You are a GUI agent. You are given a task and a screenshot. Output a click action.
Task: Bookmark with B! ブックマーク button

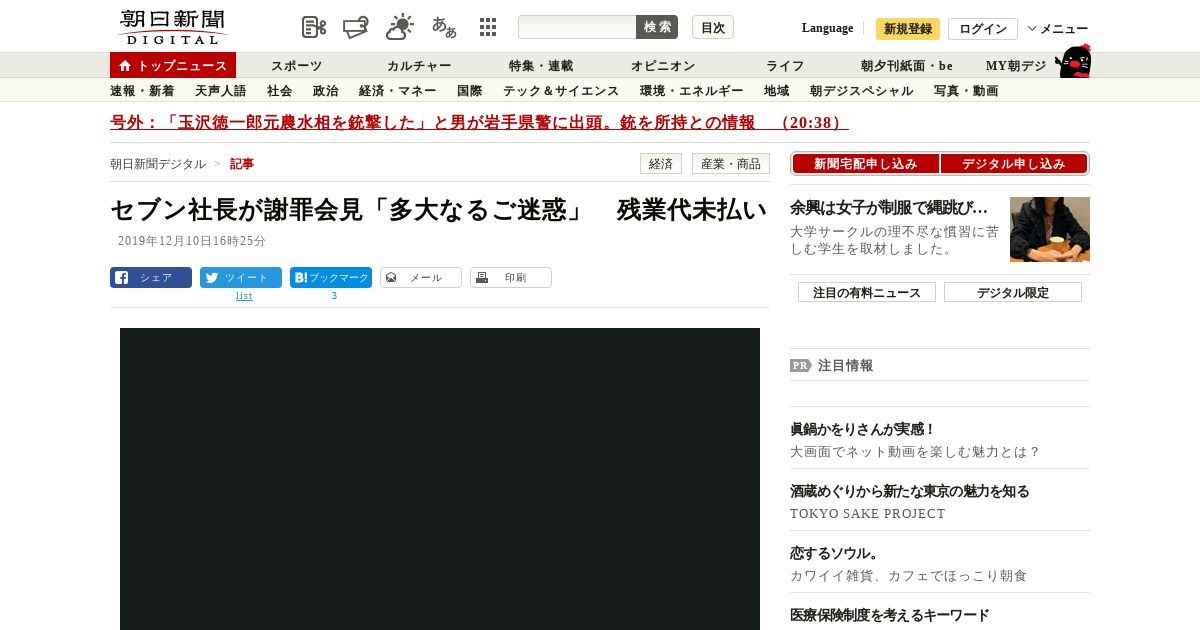[x=331, y=278]
